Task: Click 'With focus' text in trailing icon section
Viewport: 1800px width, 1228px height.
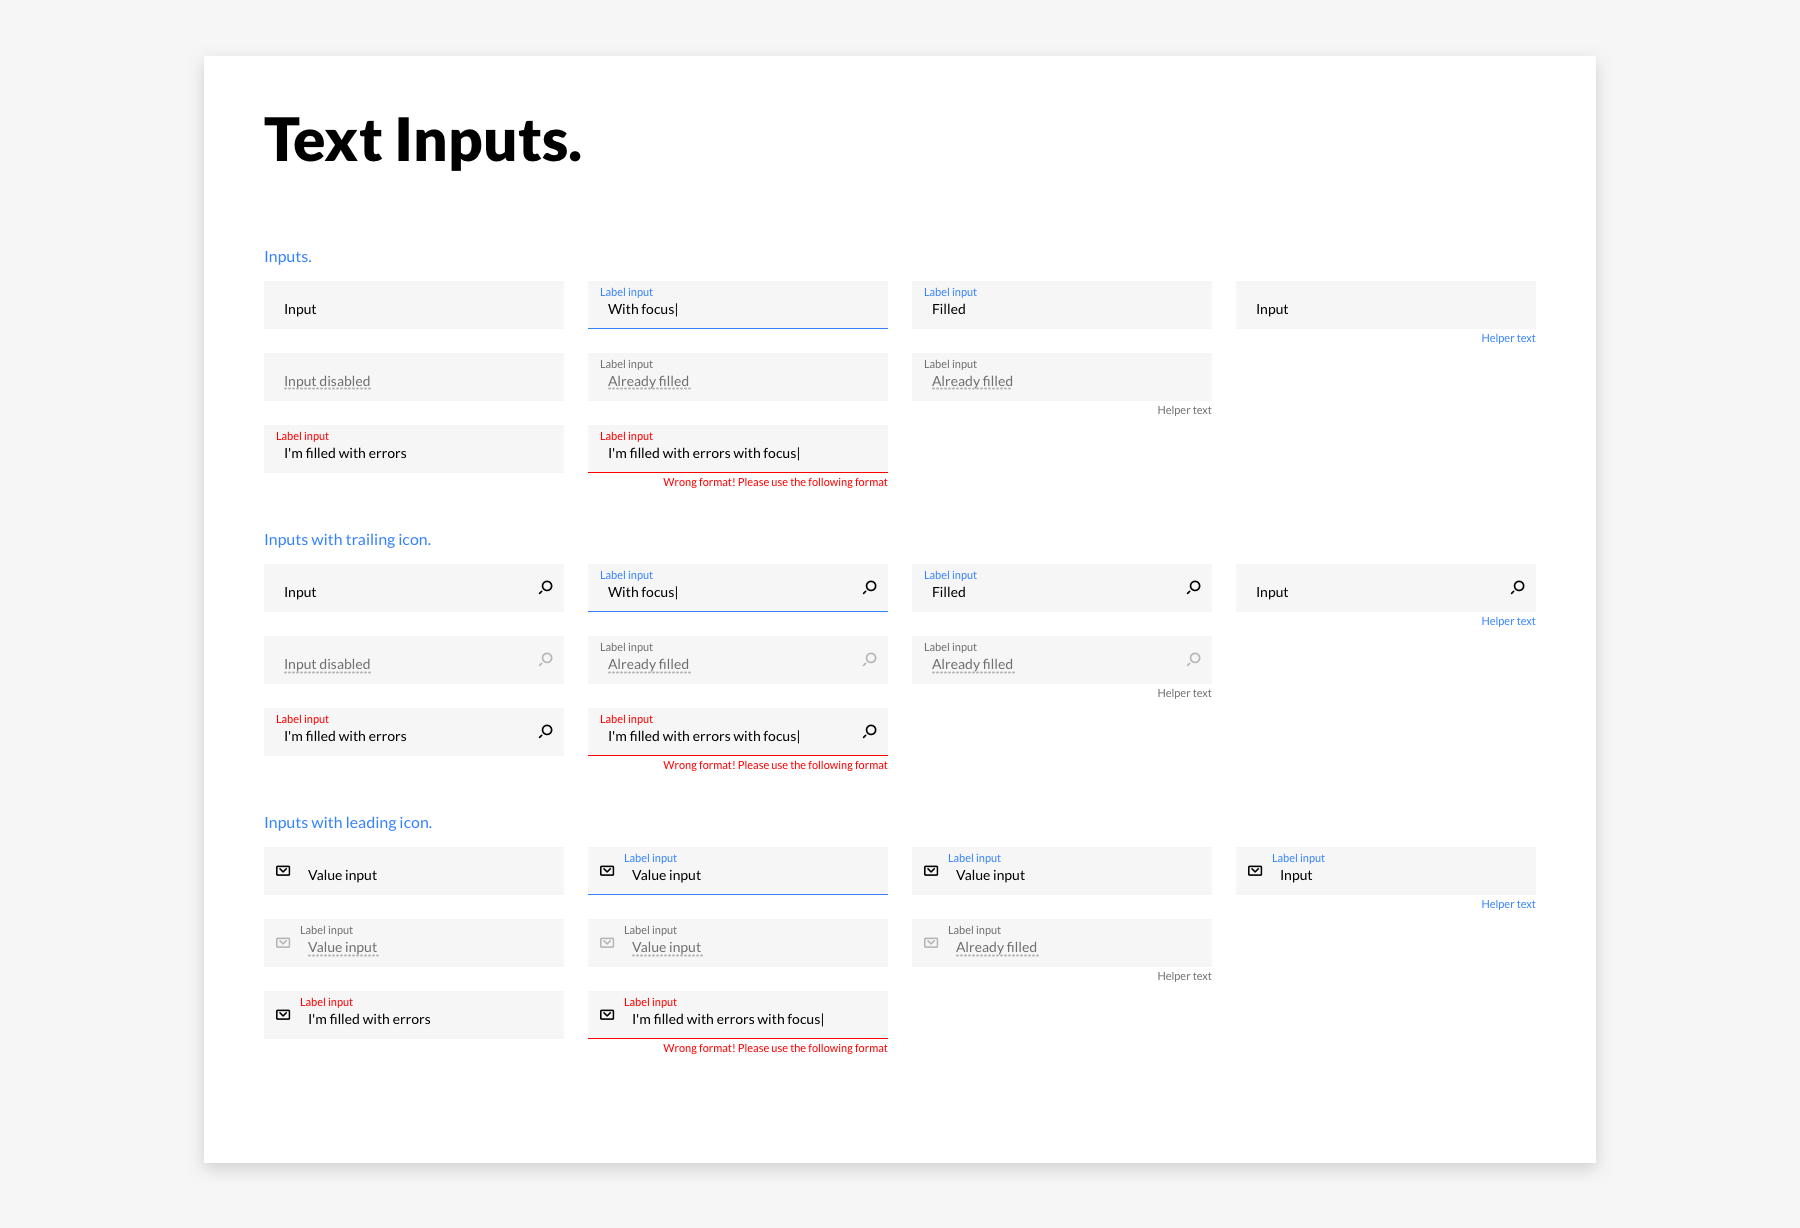Action: pyautogui.click(x=643, y=592)
